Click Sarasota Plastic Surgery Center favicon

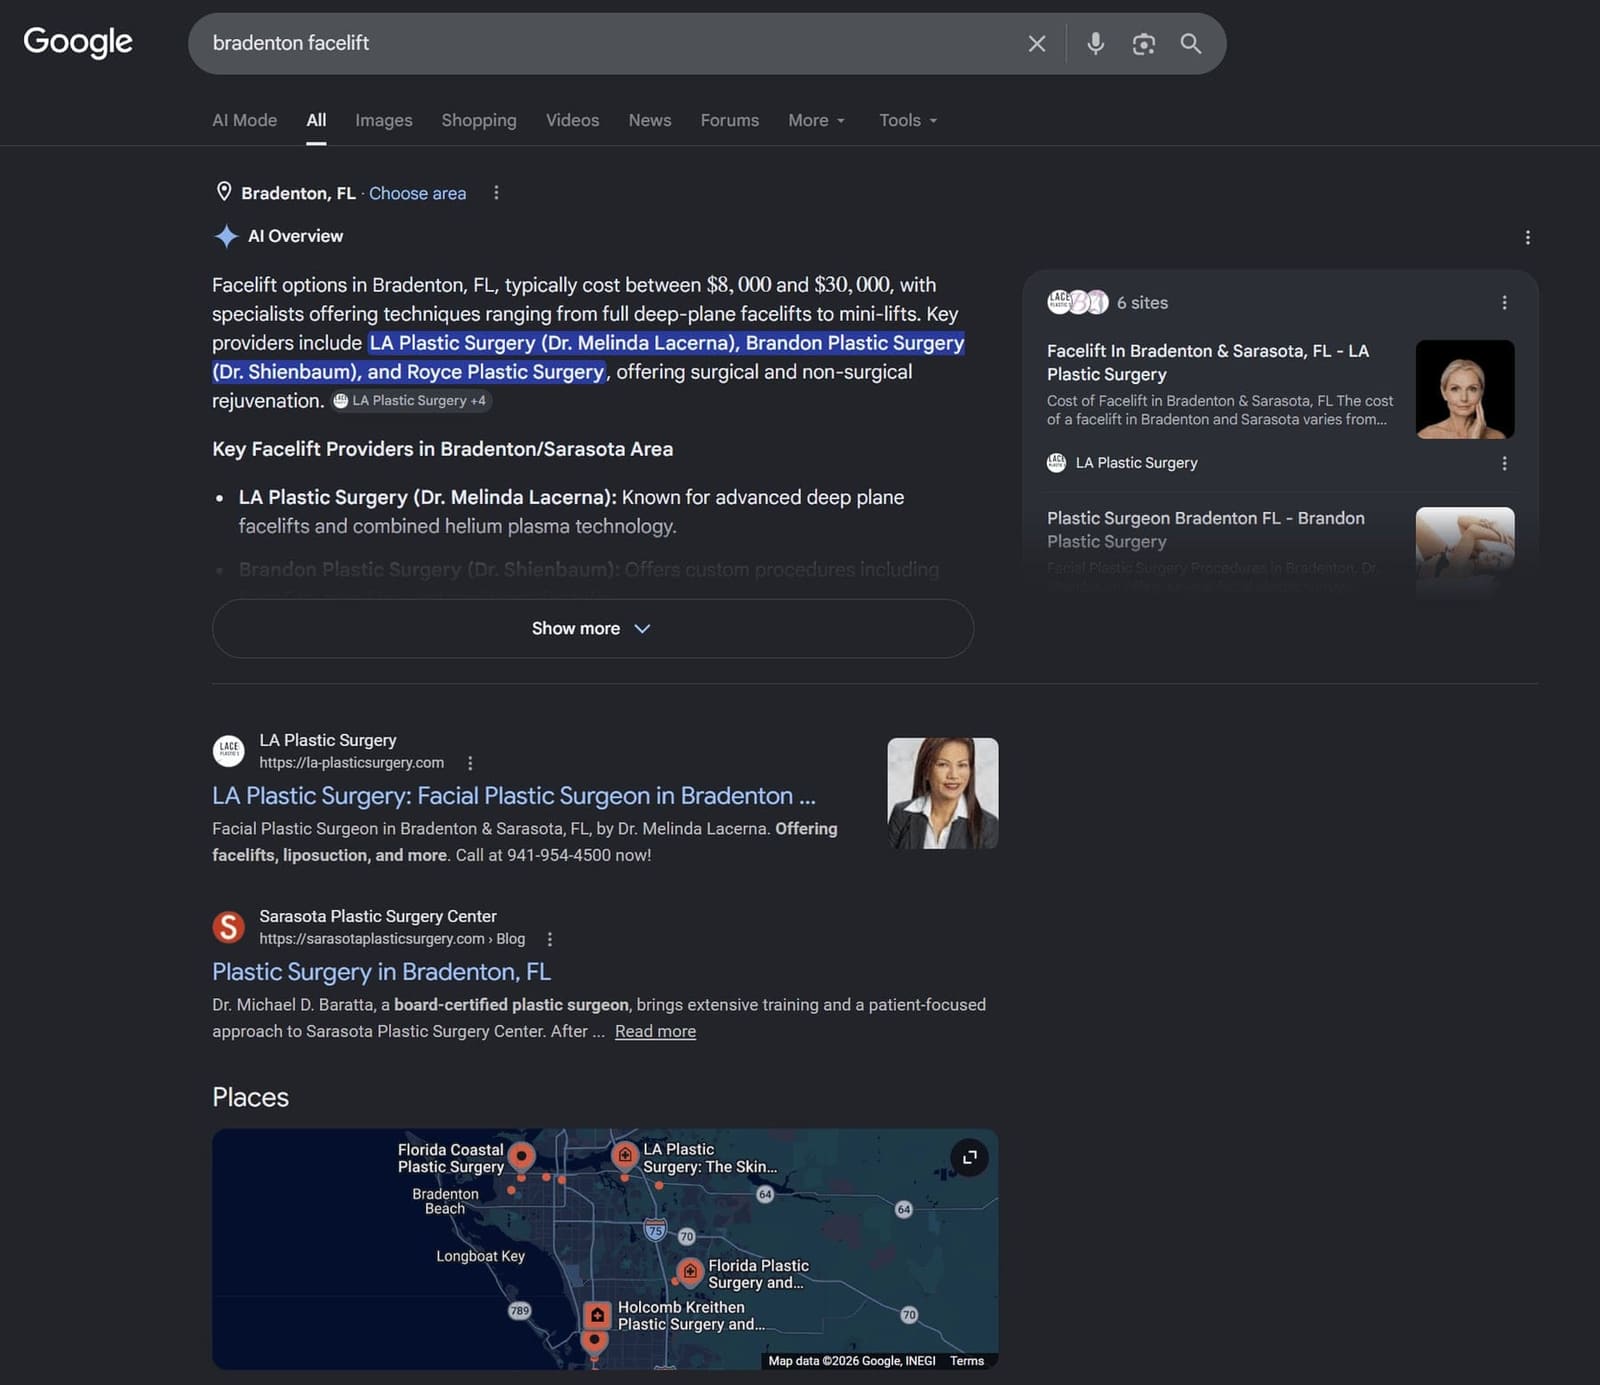[228, 927]
